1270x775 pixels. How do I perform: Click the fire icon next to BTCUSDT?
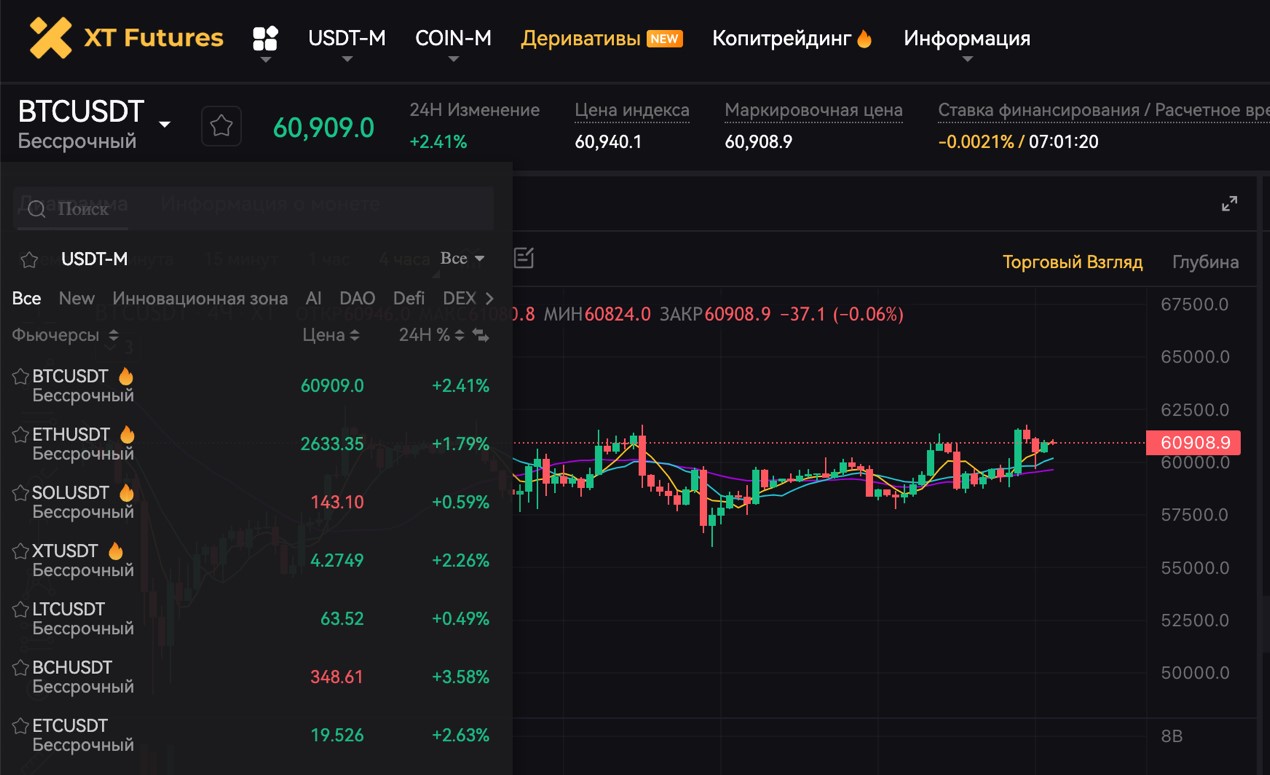[126, 377]
